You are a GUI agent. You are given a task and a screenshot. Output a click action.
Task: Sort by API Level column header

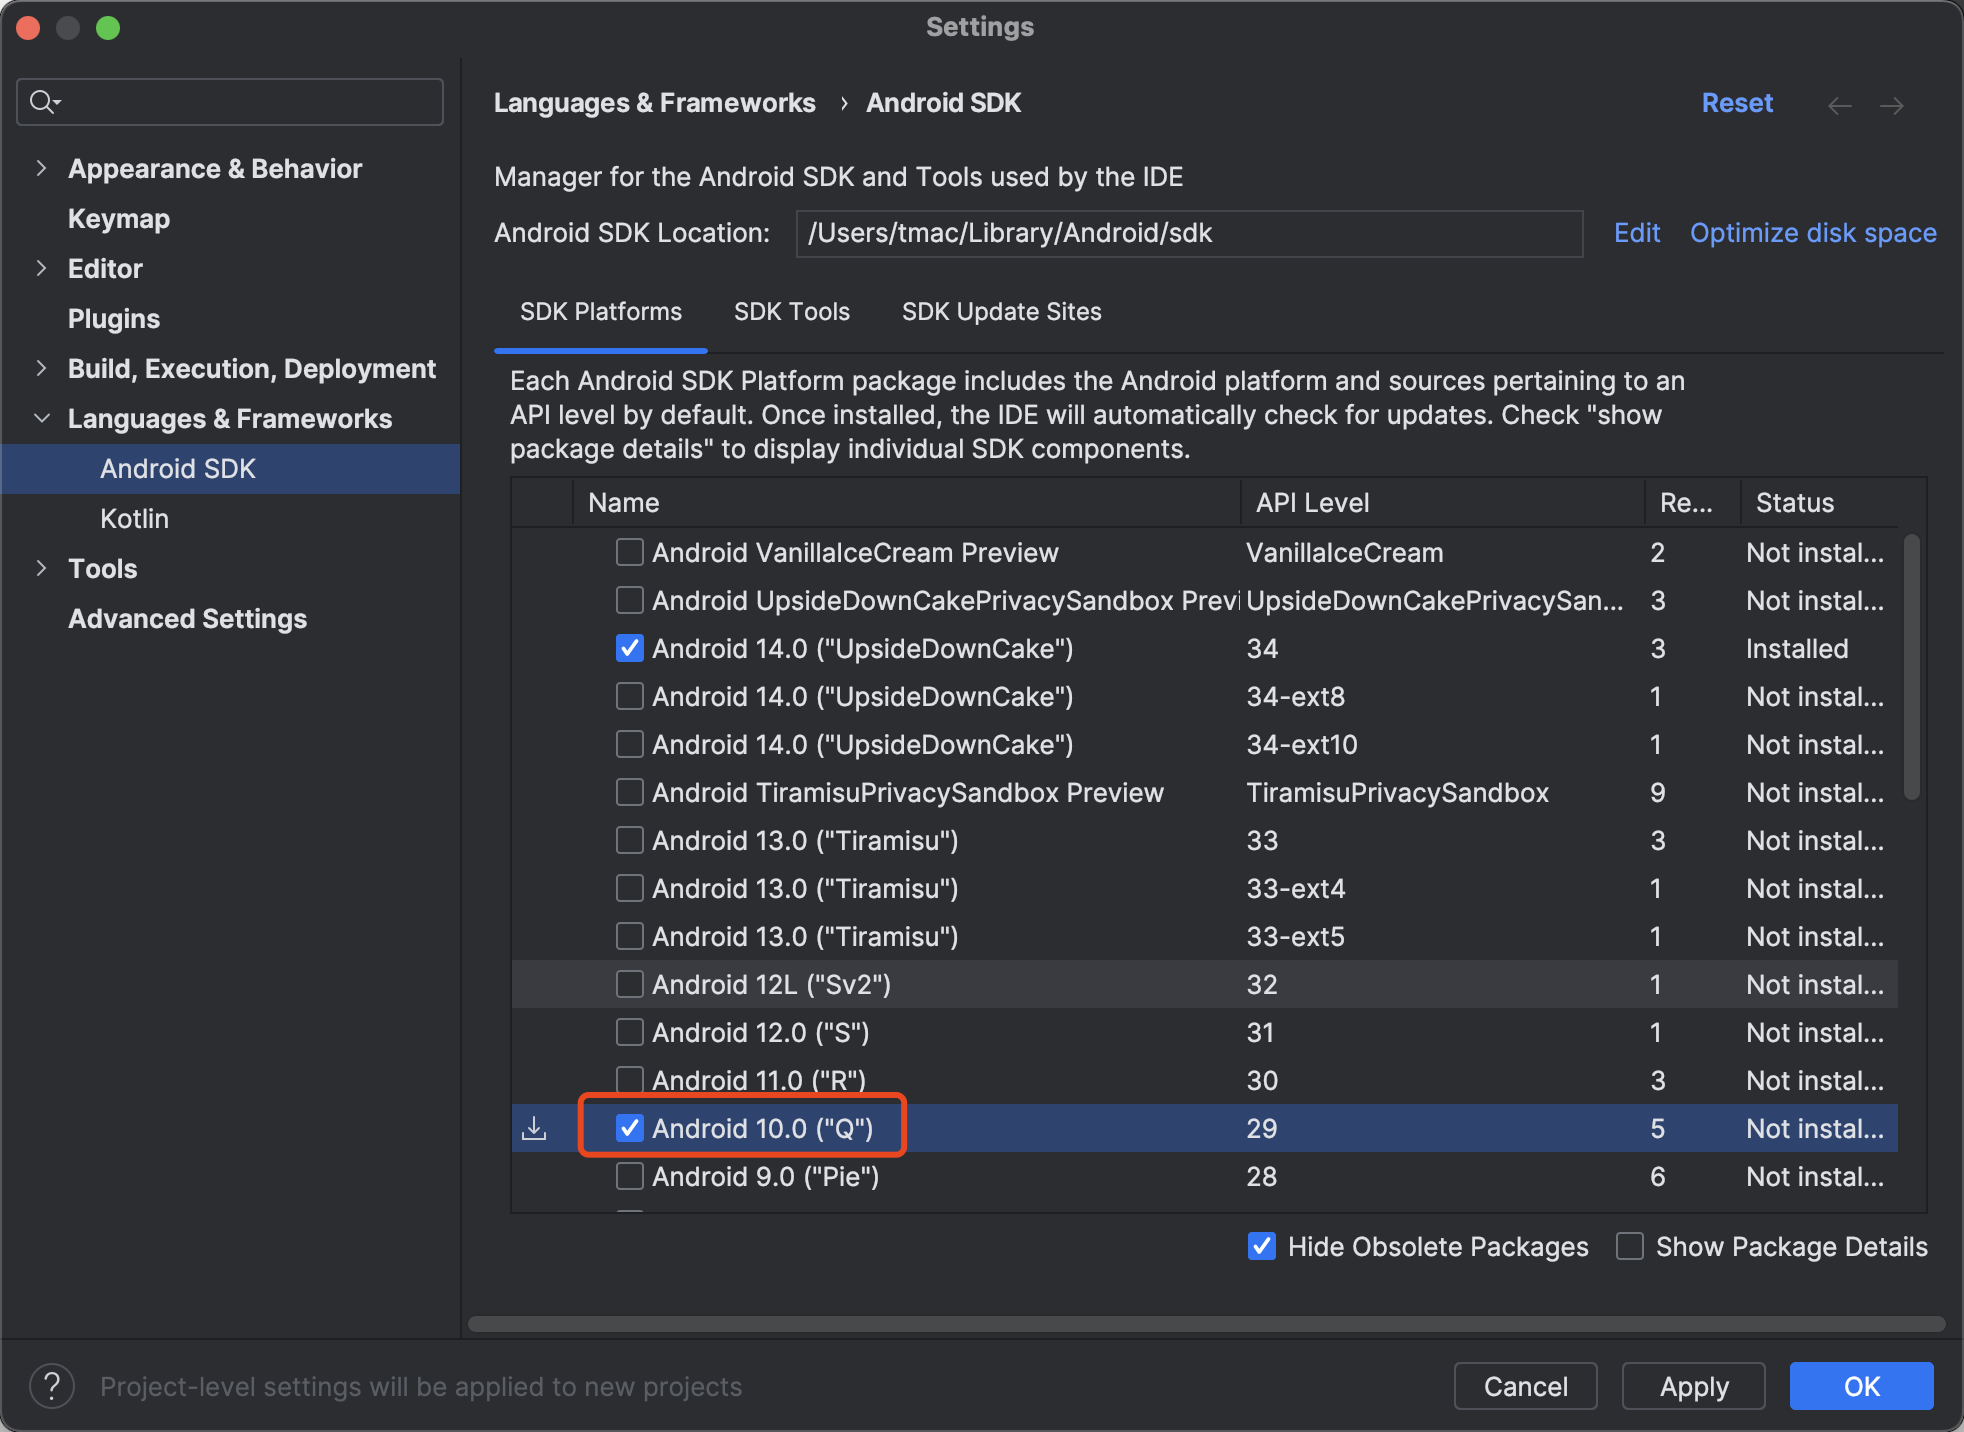pyautogui.click(x=1442, y=502)
